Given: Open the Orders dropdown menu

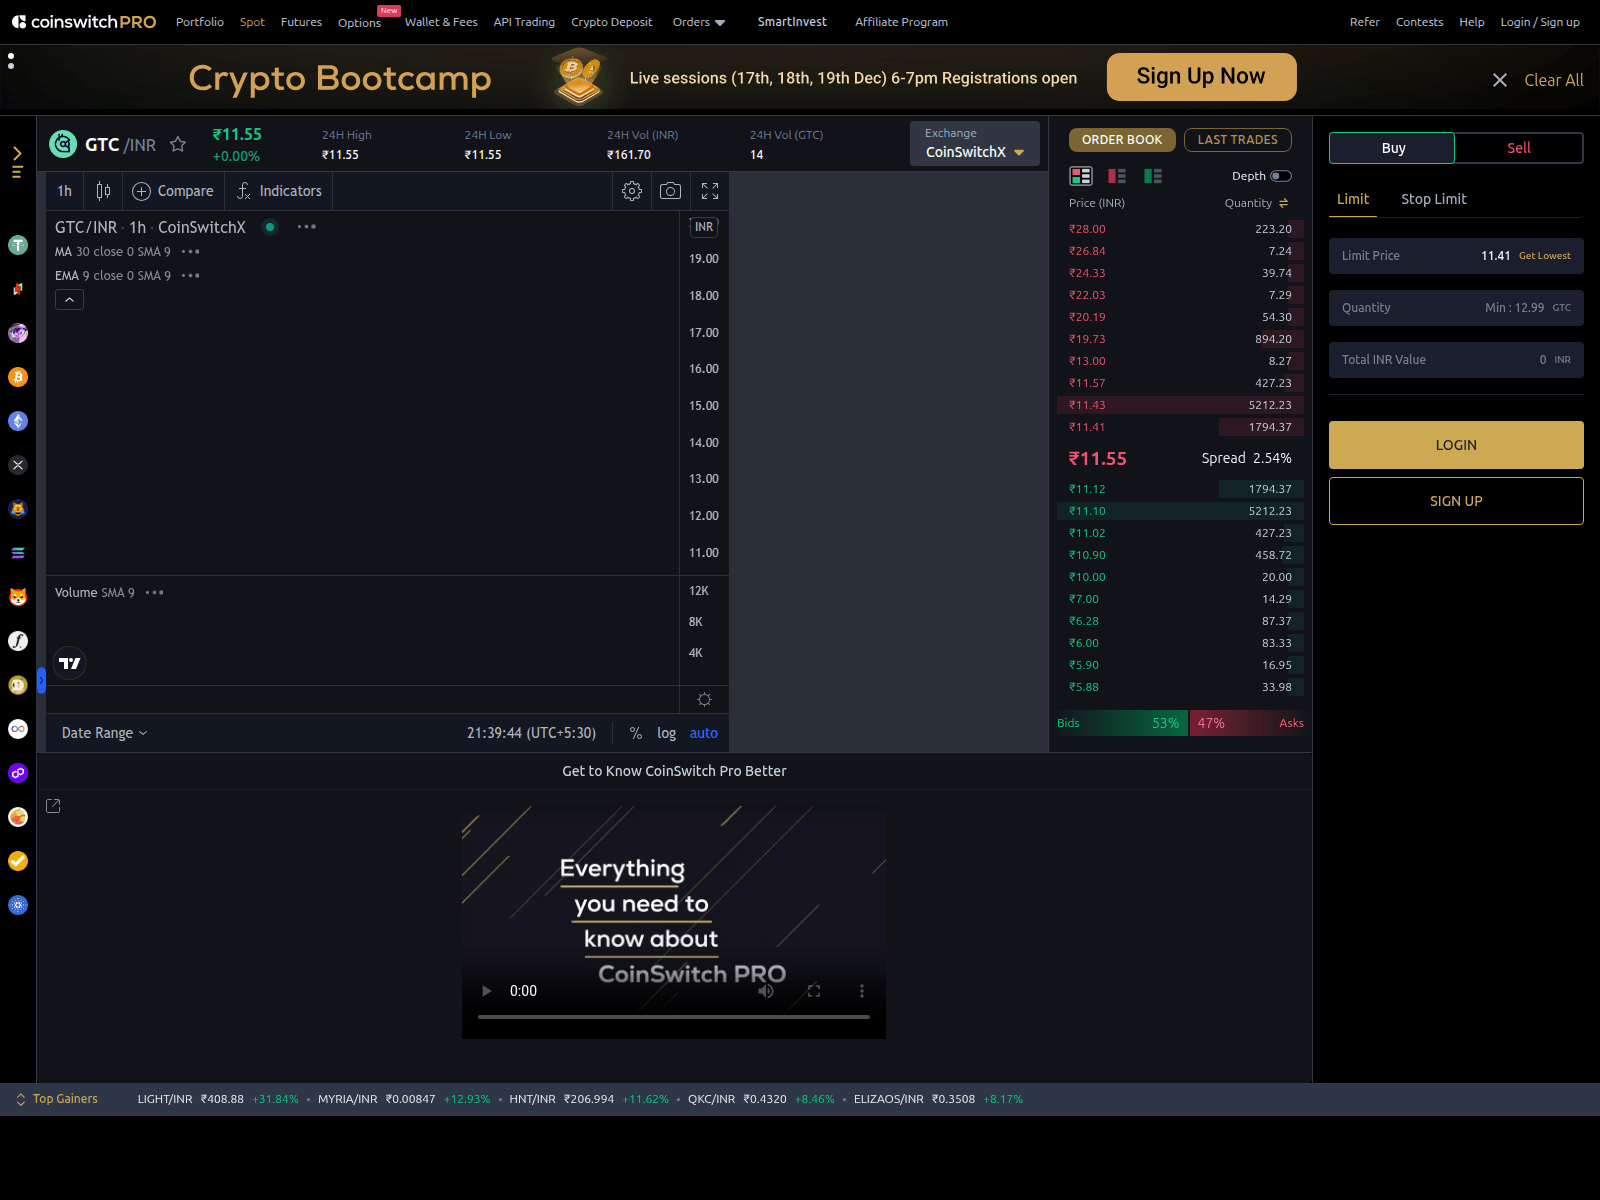Looking at the screenshot, I should click(698, 22).
